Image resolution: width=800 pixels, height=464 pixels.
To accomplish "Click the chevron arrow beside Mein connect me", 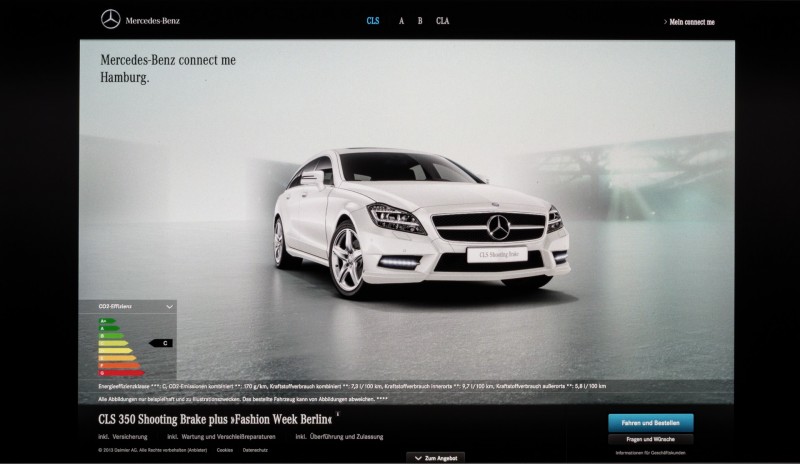I will point(665,22).
